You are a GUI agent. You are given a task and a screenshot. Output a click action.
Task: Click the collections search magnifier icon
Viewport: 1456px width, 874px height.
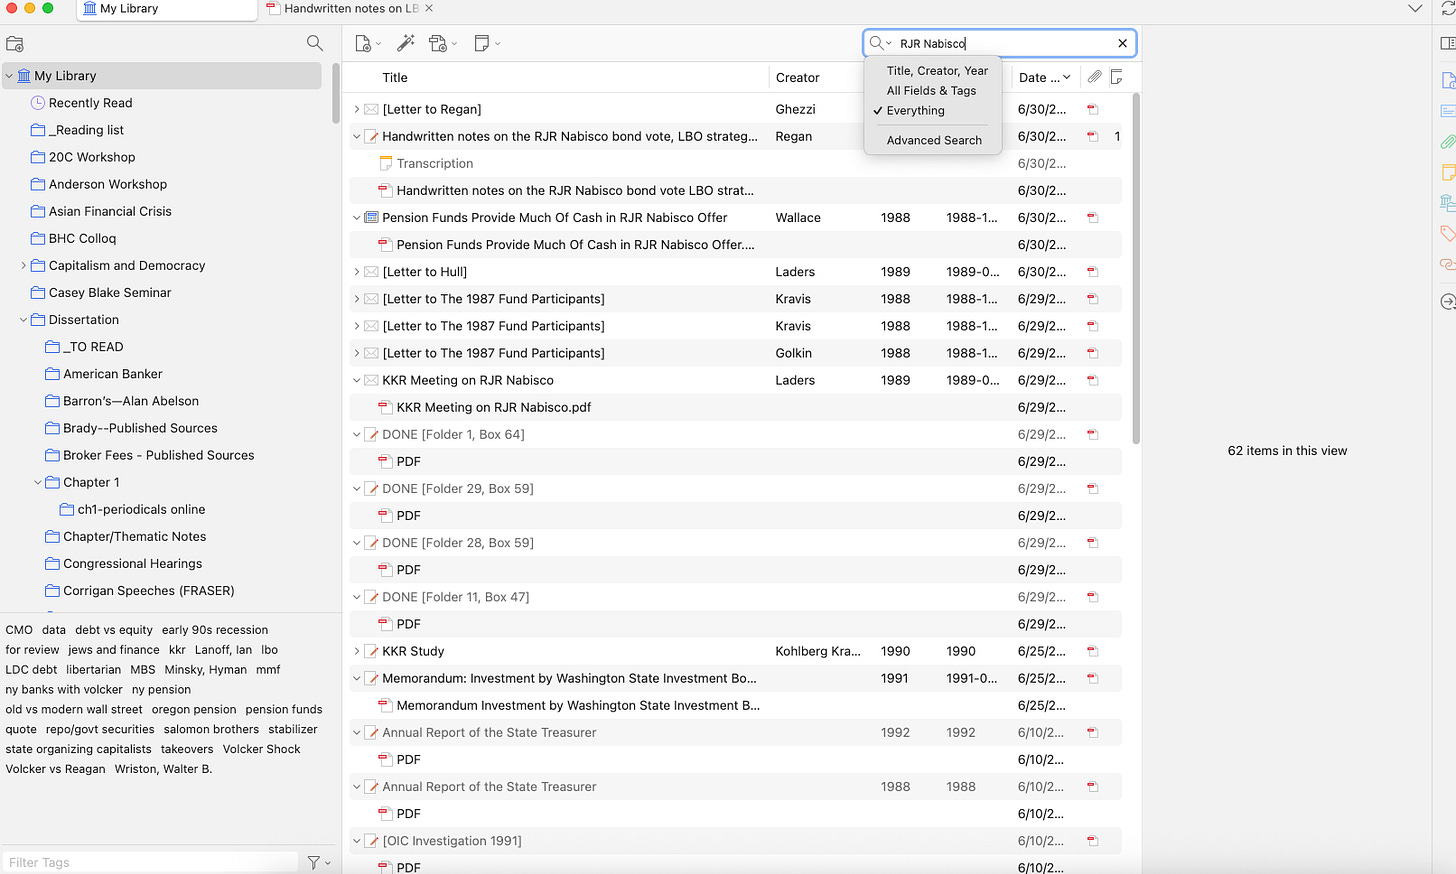click(314, 43)
